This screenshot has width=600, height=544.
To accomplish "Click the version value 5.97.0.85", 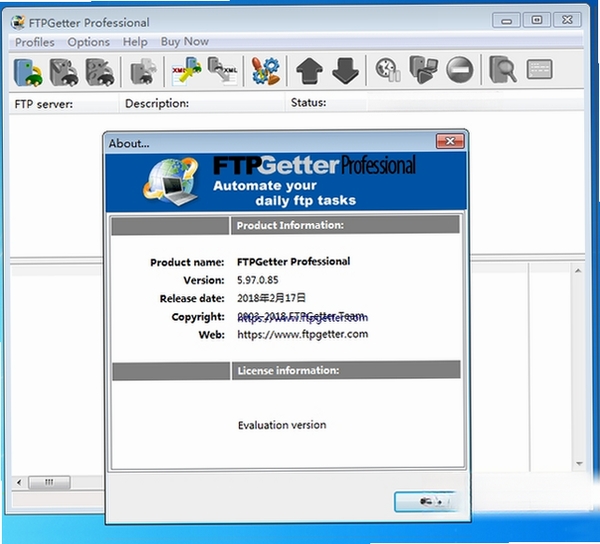I will (258, 280).
